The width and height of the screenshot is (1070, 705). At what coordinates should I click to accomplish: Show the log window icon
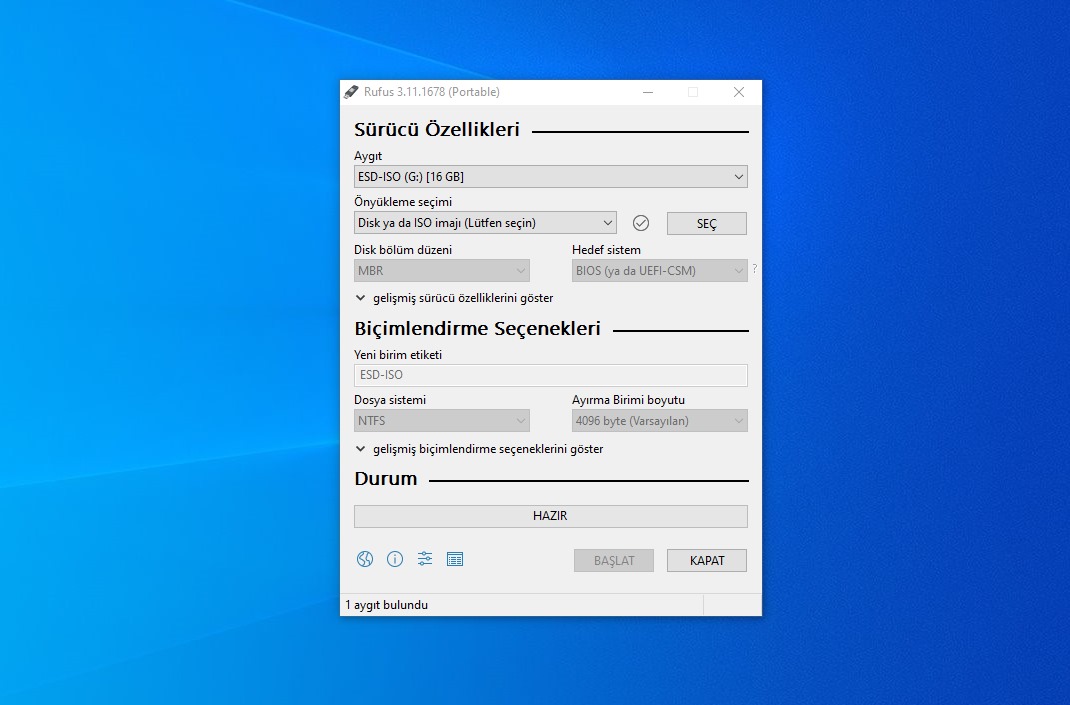tap(455, 560)
